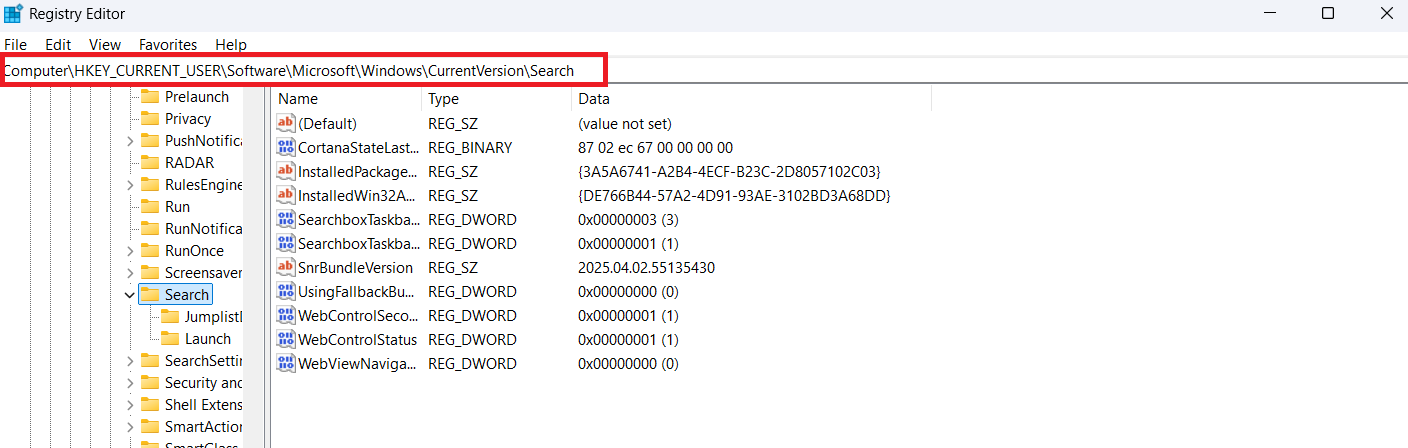Click the Prelaunch folder icon

coord(150,96)
